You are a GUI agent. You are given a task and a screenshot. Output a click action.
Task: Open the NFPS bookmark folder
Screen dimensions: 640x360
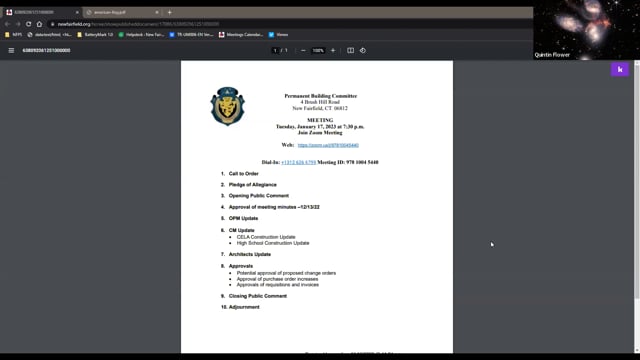13,35
